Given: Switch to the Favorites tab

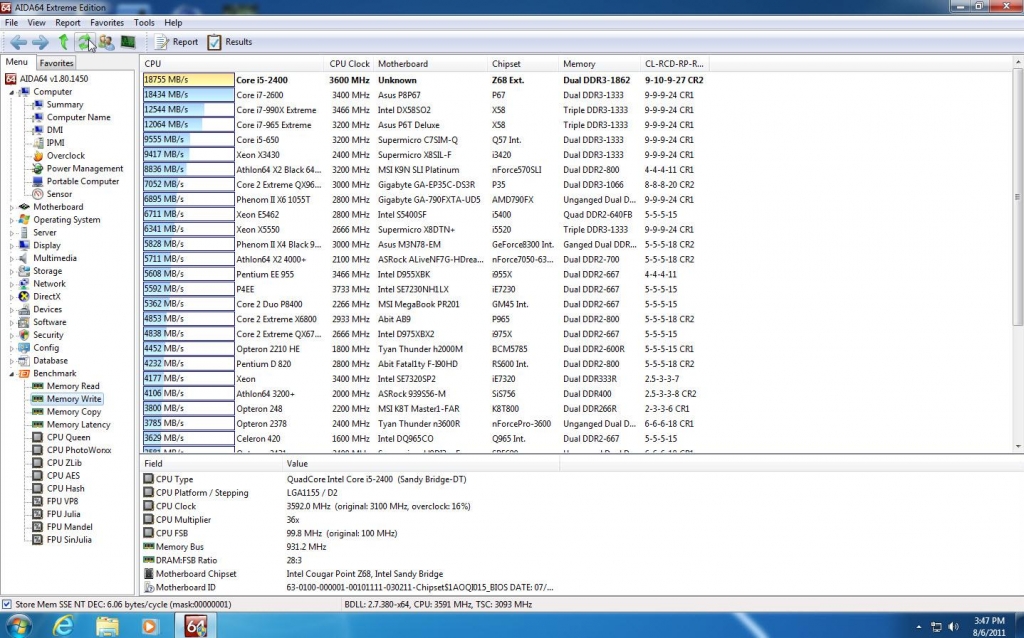Looking at the screenshot, I should (x=56, y=63).
